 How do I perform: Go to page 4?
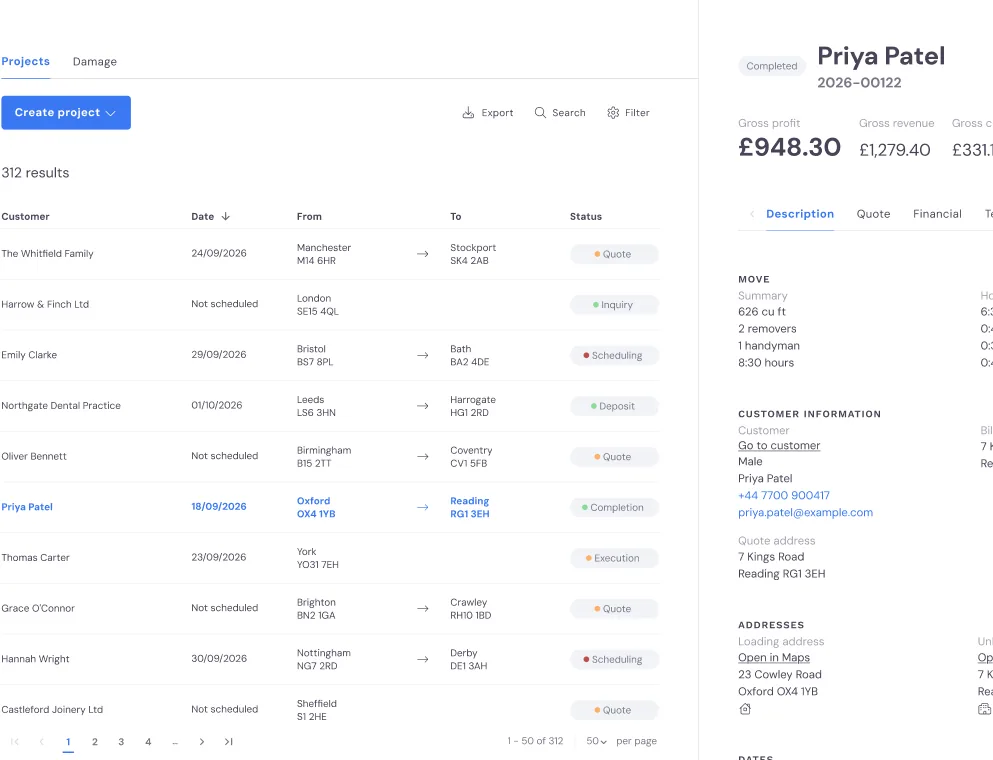coord(148,742)
